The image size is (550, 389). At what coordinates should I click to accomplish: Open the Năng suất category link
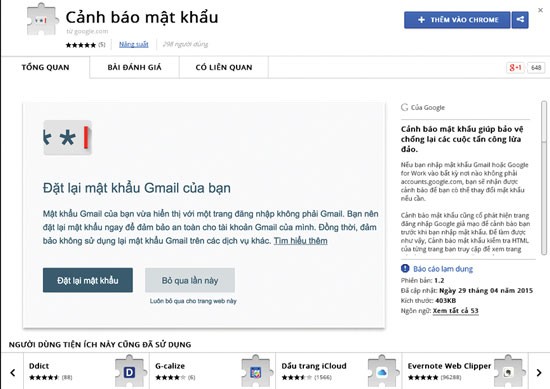134,45
